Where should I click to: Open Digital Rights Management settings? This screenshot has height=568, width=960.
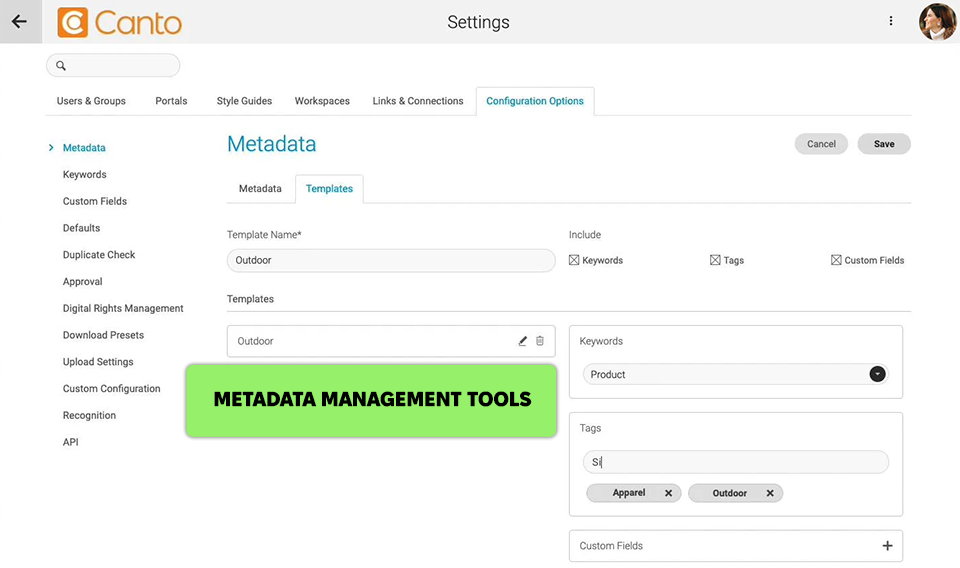[123, 308]
